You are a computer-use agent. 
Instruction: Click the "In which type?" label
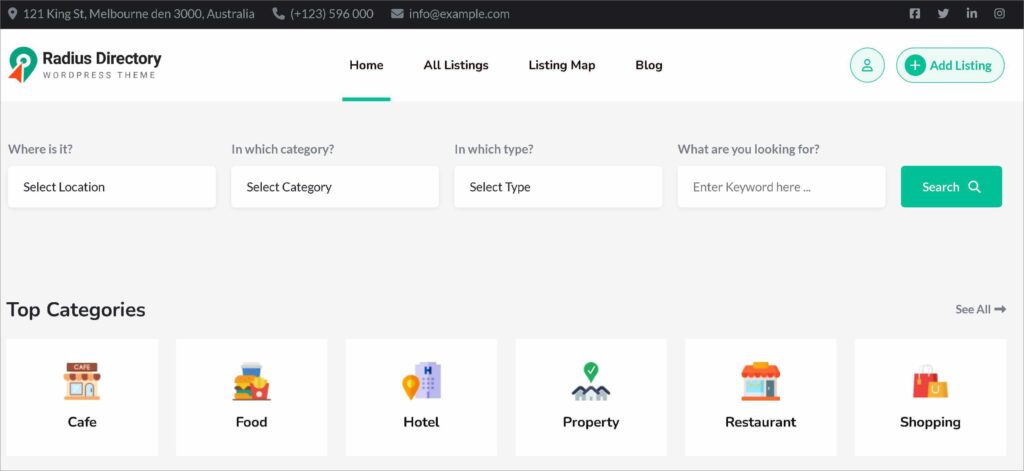click(x=494, y=149)
